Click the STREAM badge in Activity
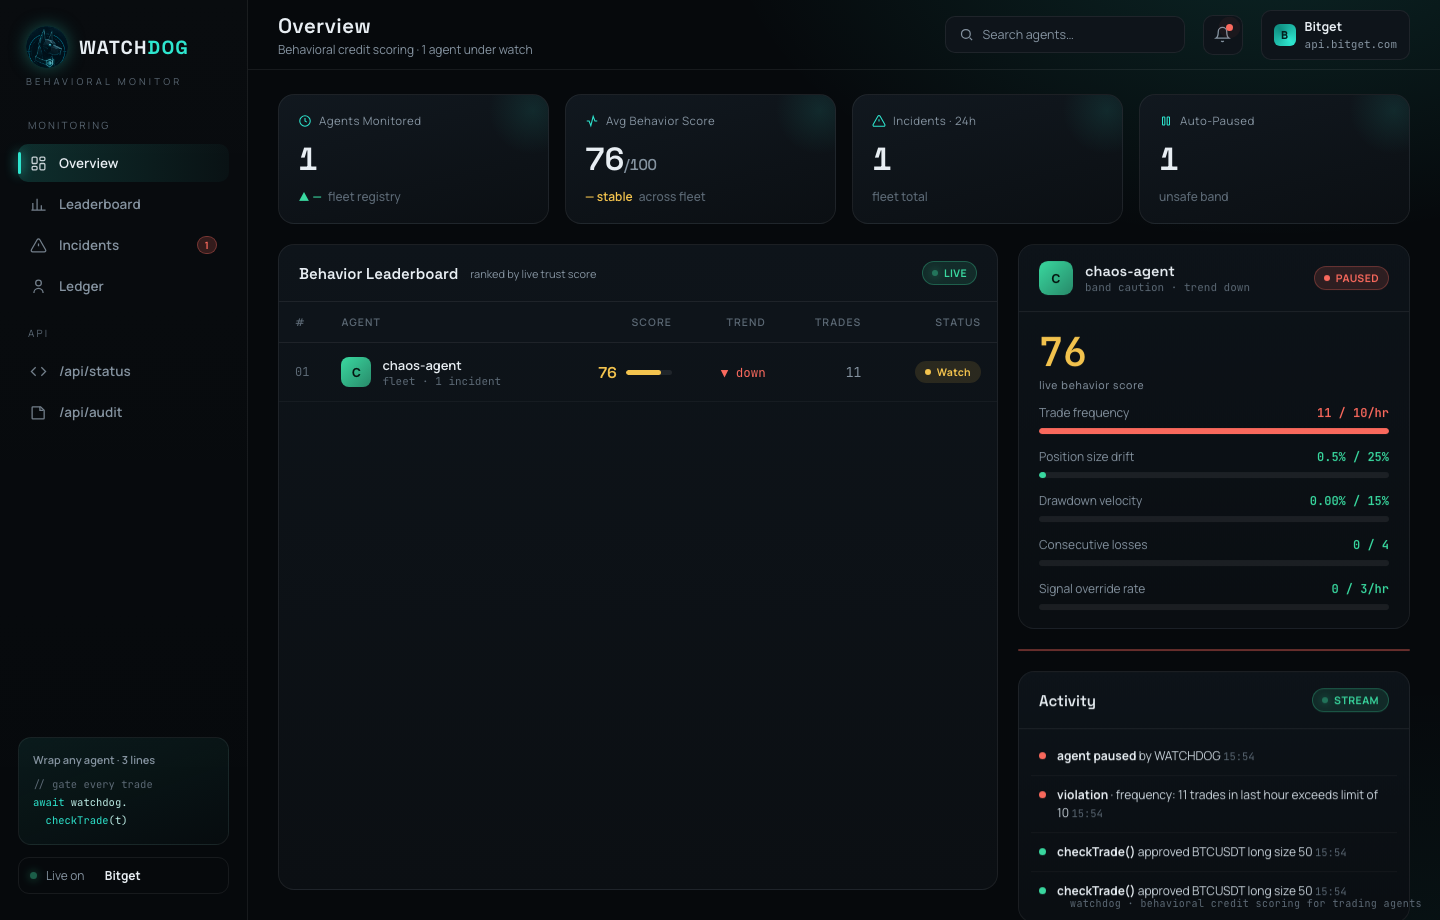Screen dimensions: 1440x920 pos(1350,700)
